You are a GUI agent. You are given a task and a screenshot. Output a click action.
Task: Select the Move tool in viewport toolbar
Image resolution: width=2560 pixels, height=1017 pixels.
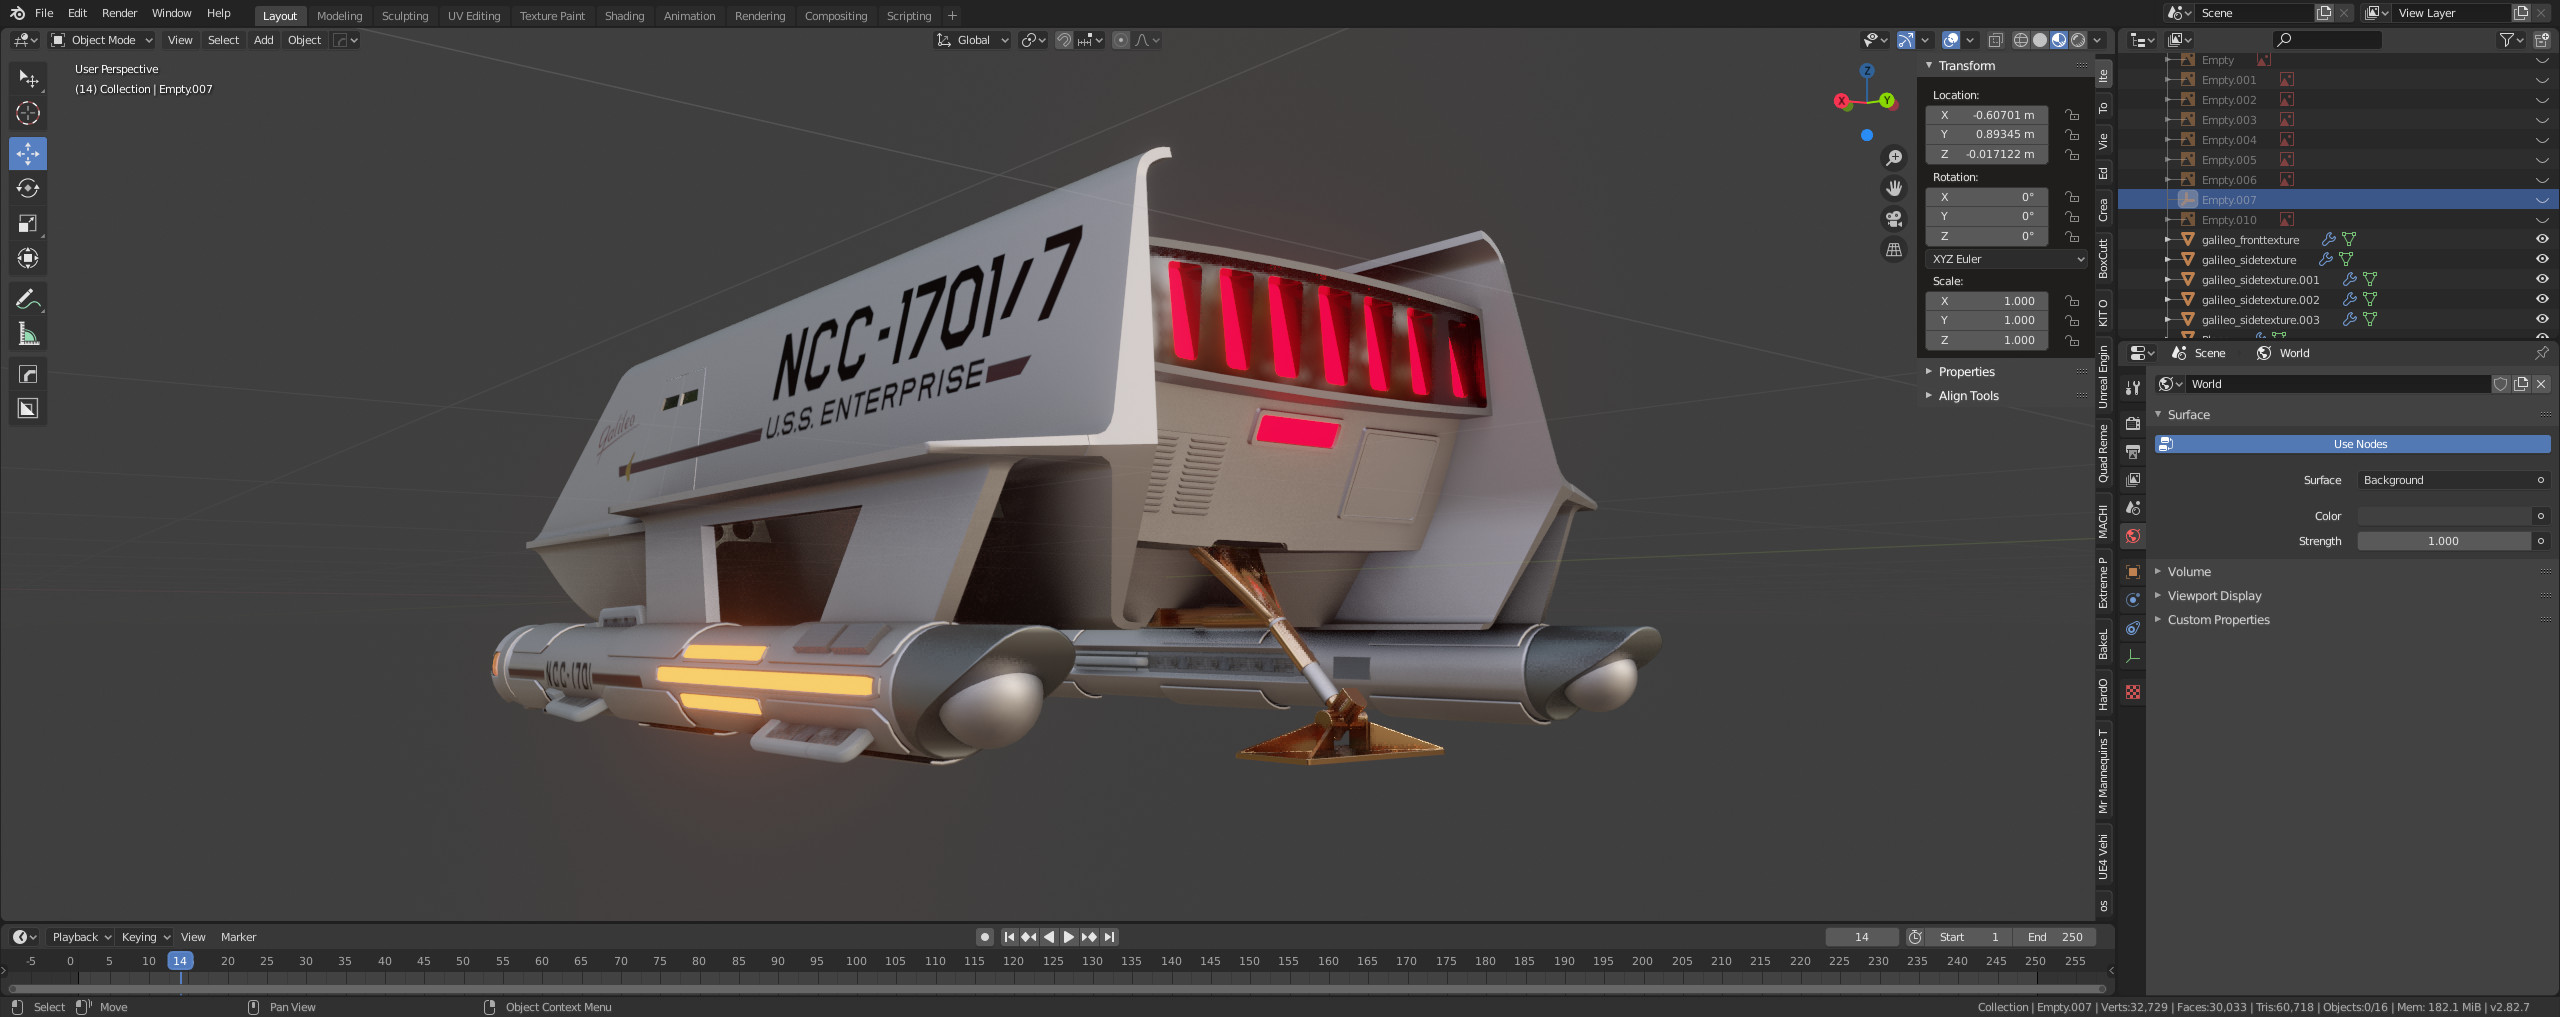28,153
